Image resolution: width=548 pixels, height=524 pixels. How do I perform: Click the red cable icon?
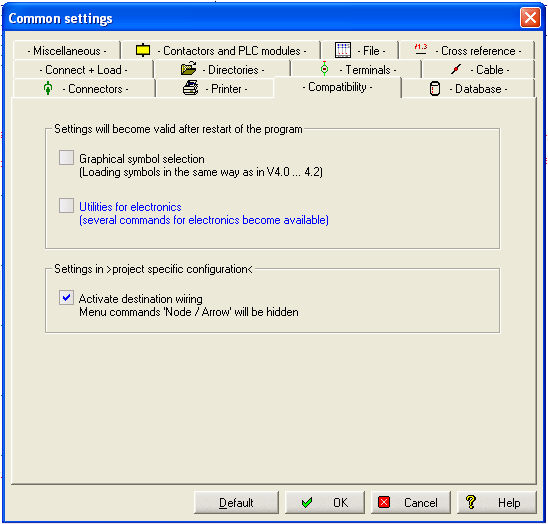[x=456, y=69]
